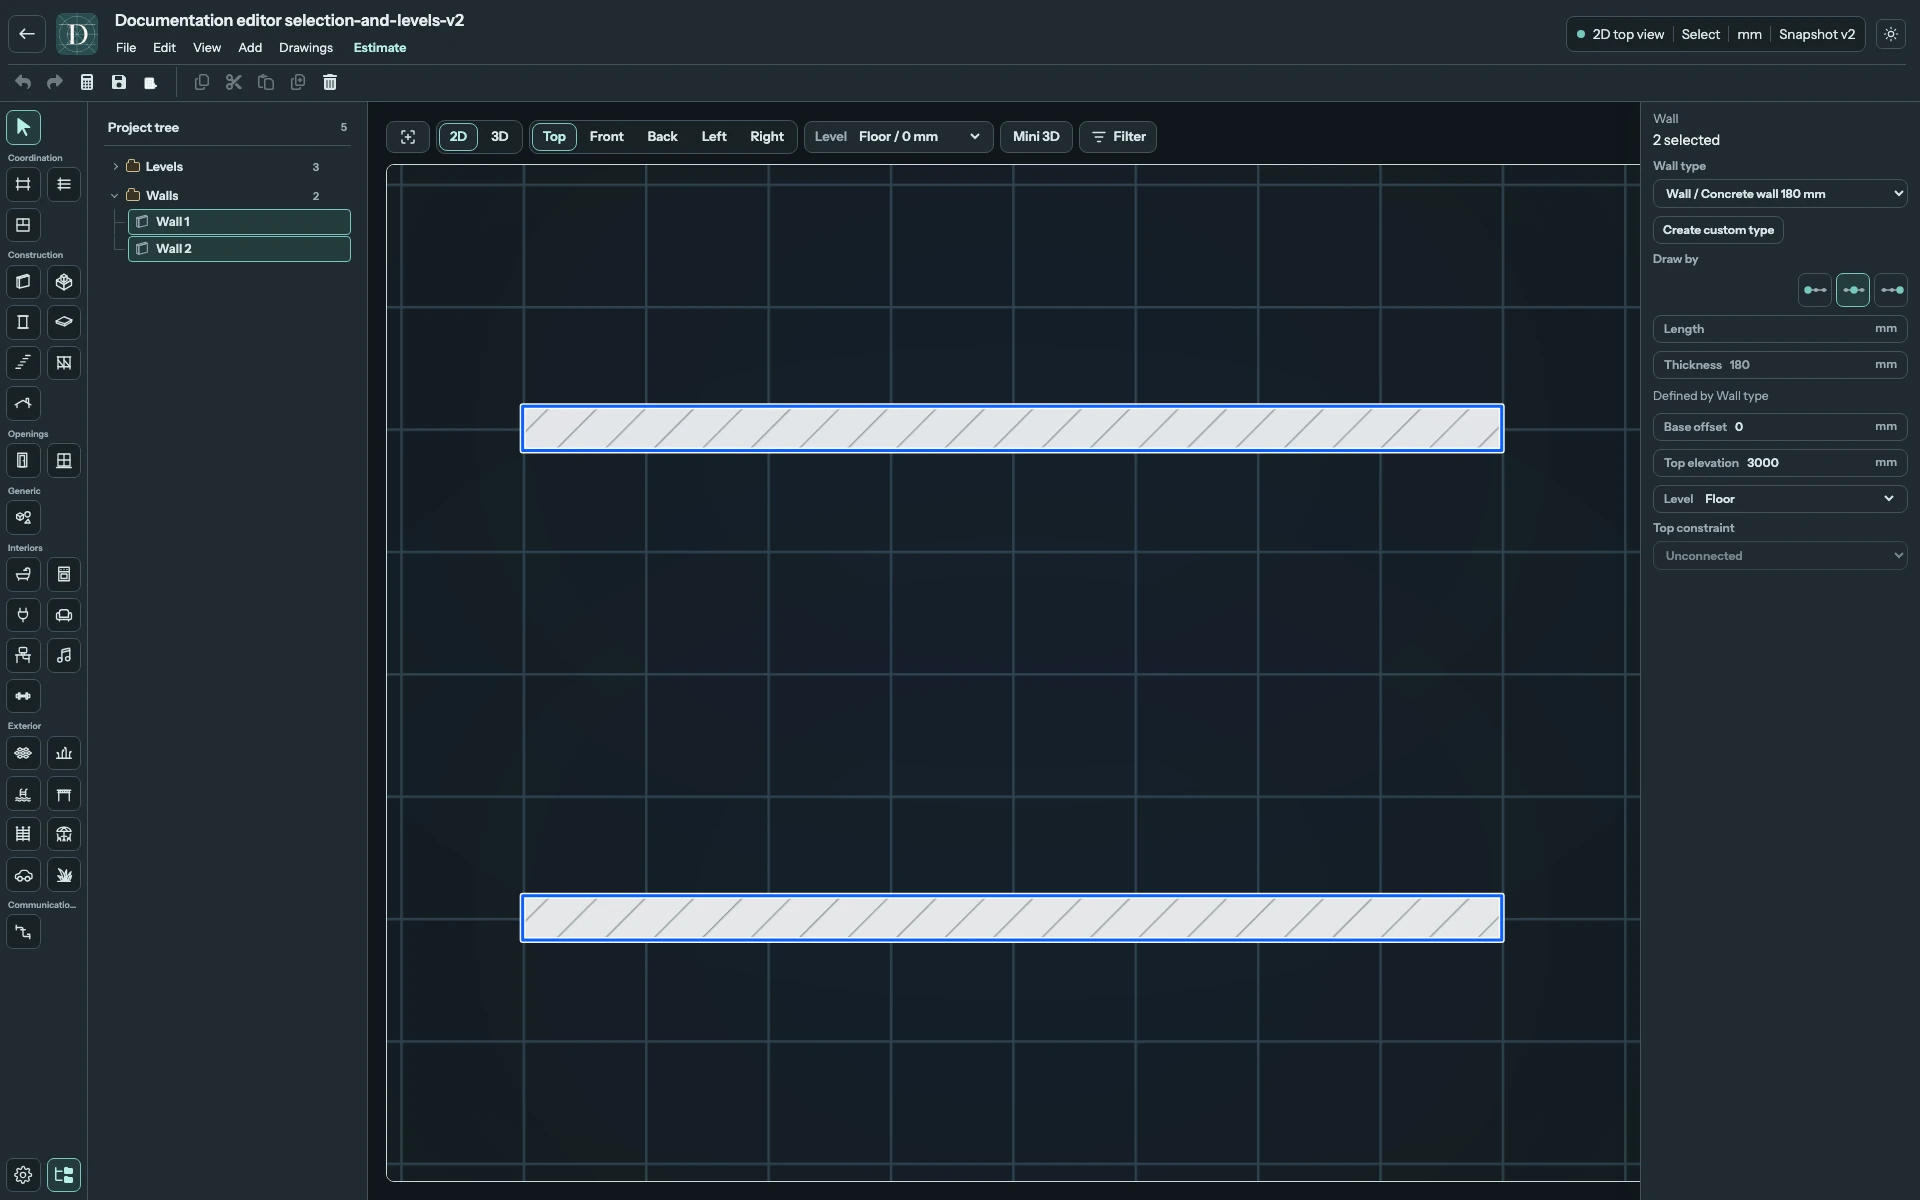
Task: Open settings gear at bottom left
Action: point(23,1175)
